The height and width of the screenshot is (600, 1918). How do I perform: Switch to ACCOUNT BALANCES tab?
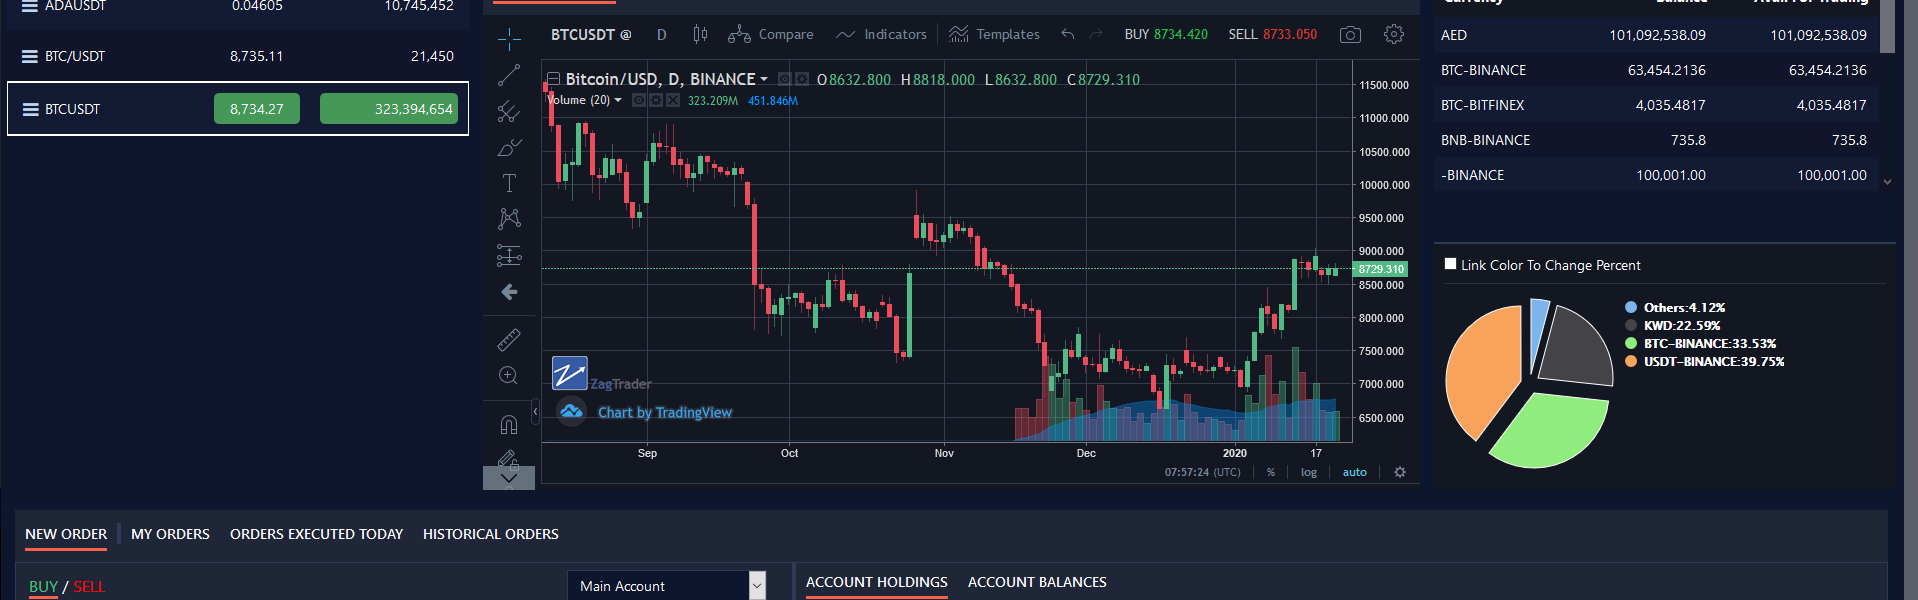[x=1037, y=582]
